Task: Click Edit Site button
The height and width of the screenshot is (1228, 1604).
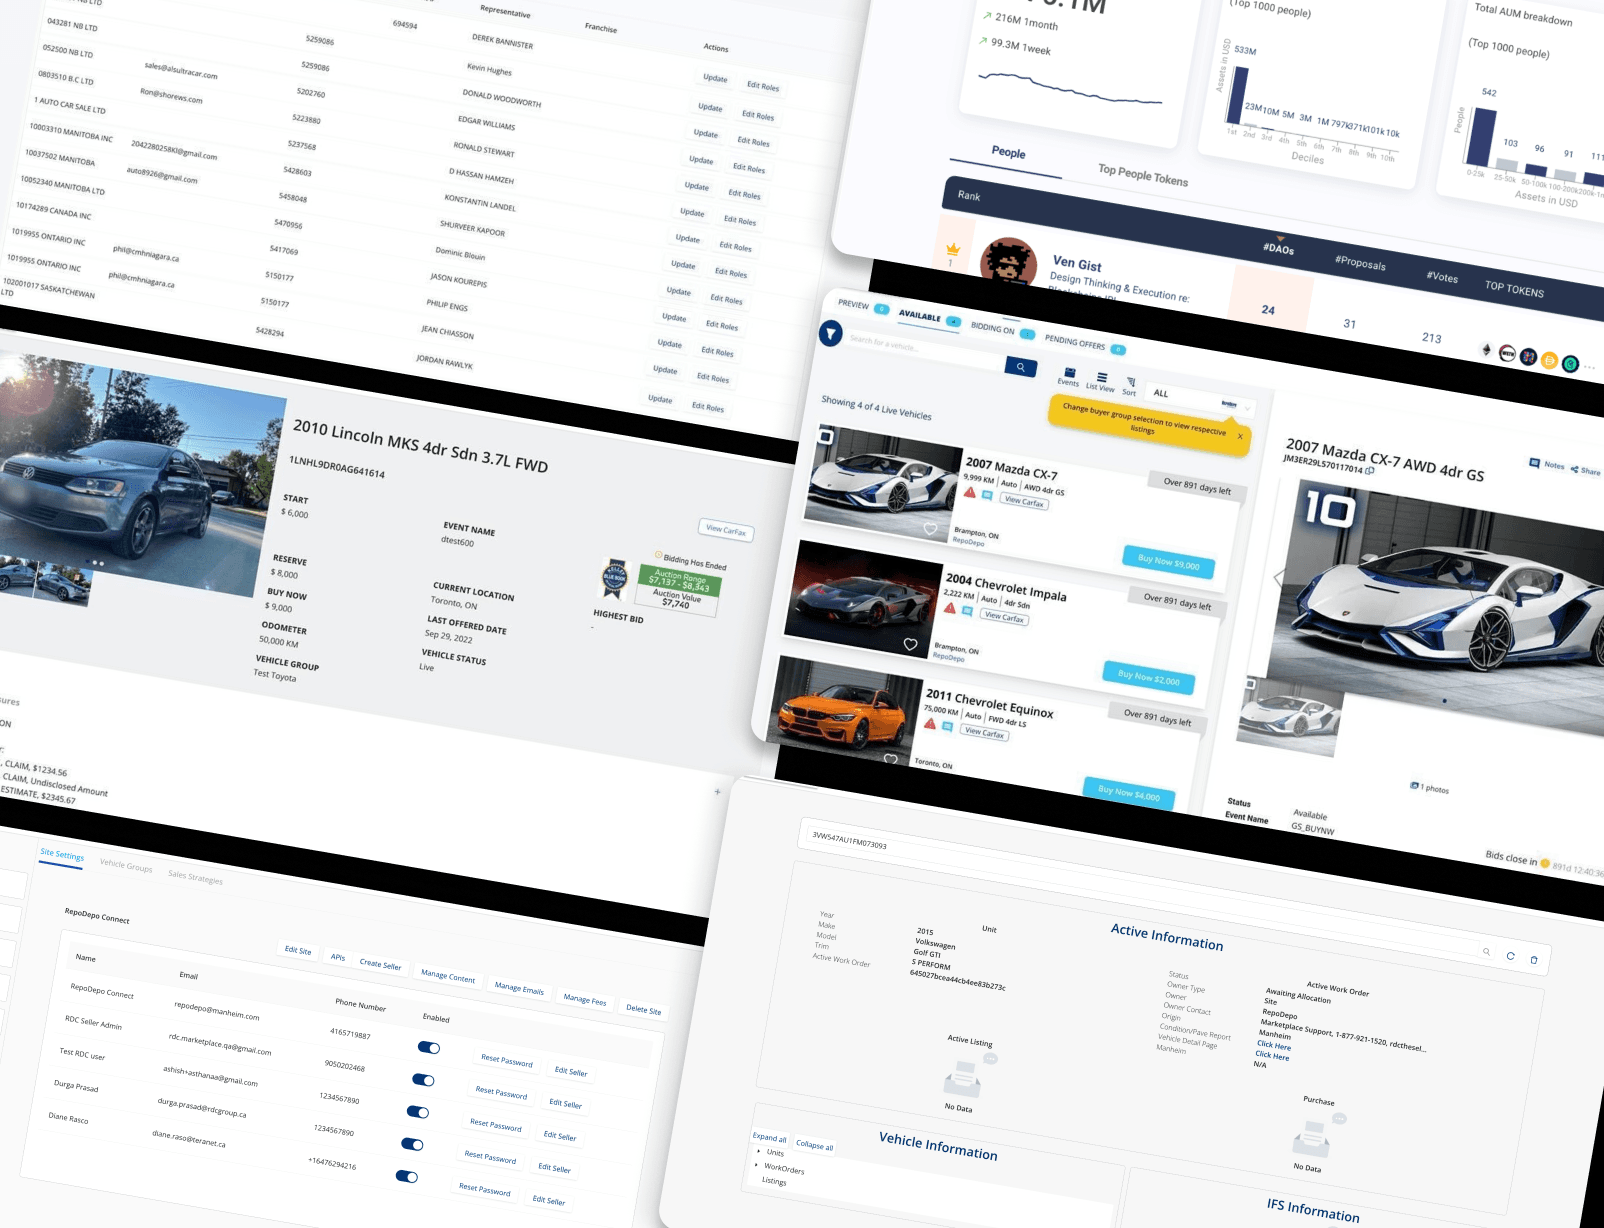Action: 298,950
